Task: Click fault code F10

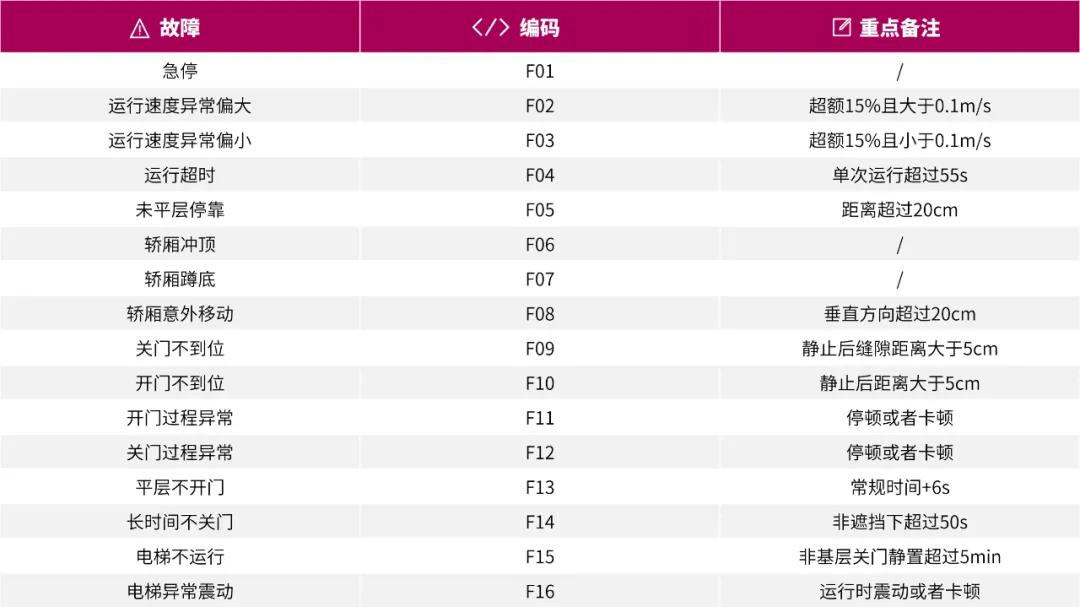Action: coord(540,383)
